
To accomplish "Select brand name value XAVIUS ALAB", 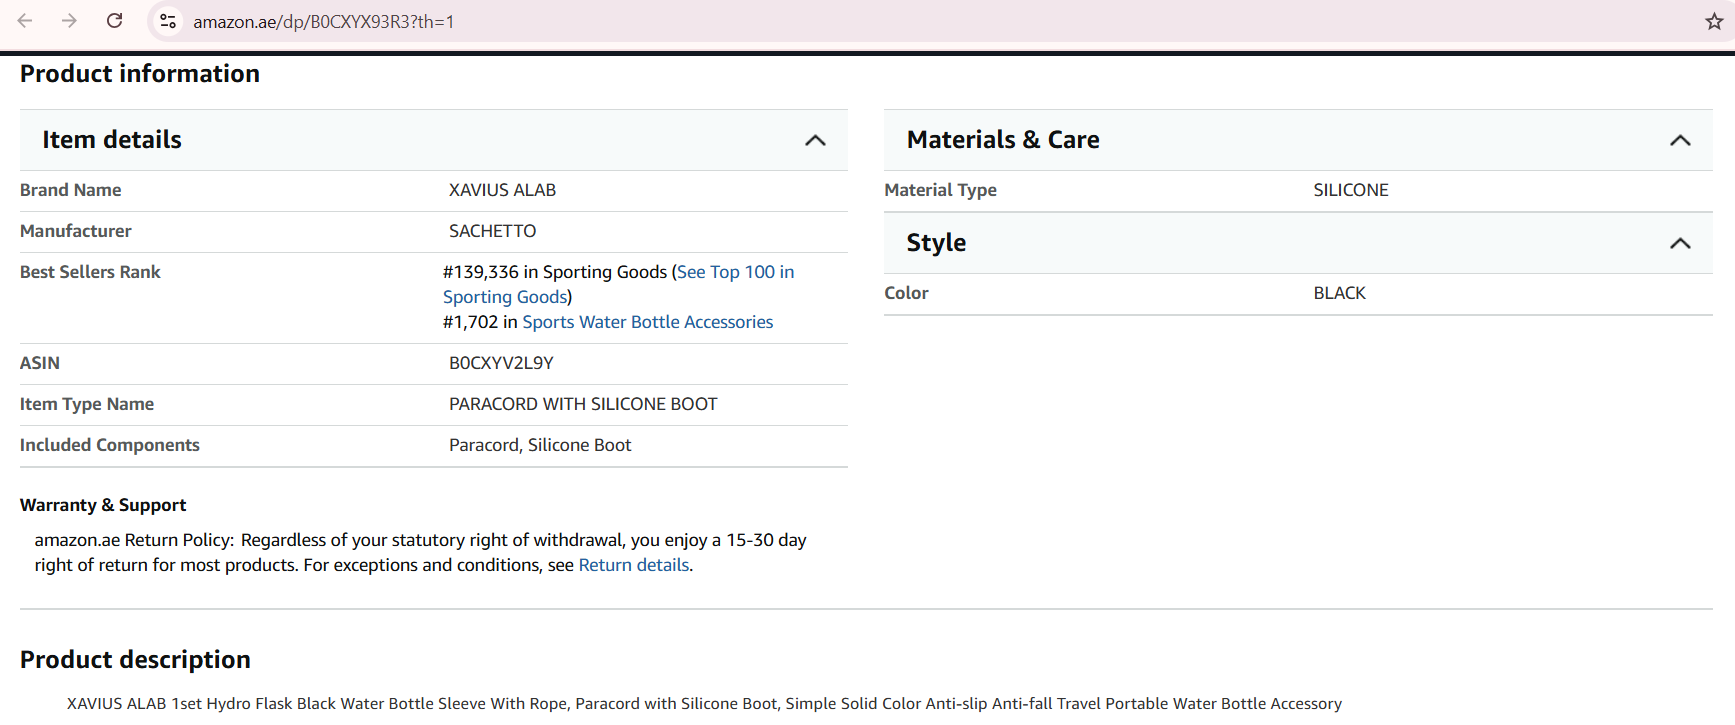I will coord(502,190).
